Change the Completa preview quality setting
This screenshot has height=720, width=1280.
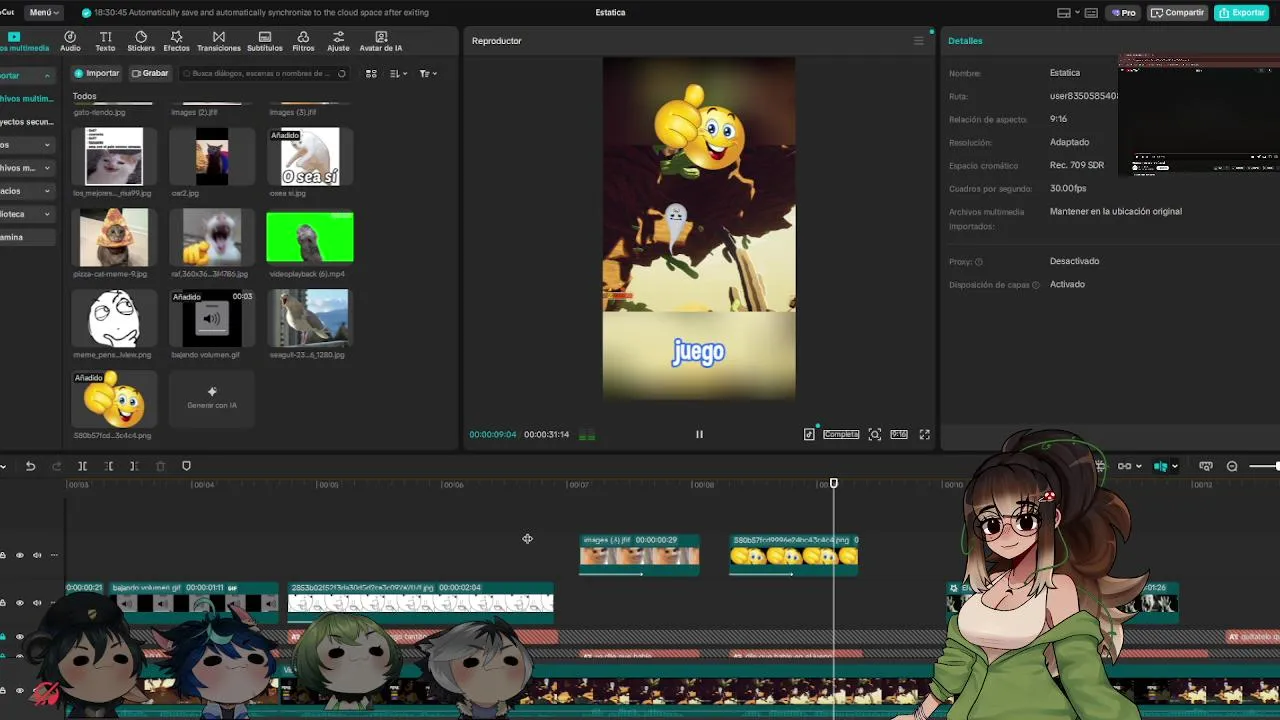pyautogui.click(x=841, y=434)
